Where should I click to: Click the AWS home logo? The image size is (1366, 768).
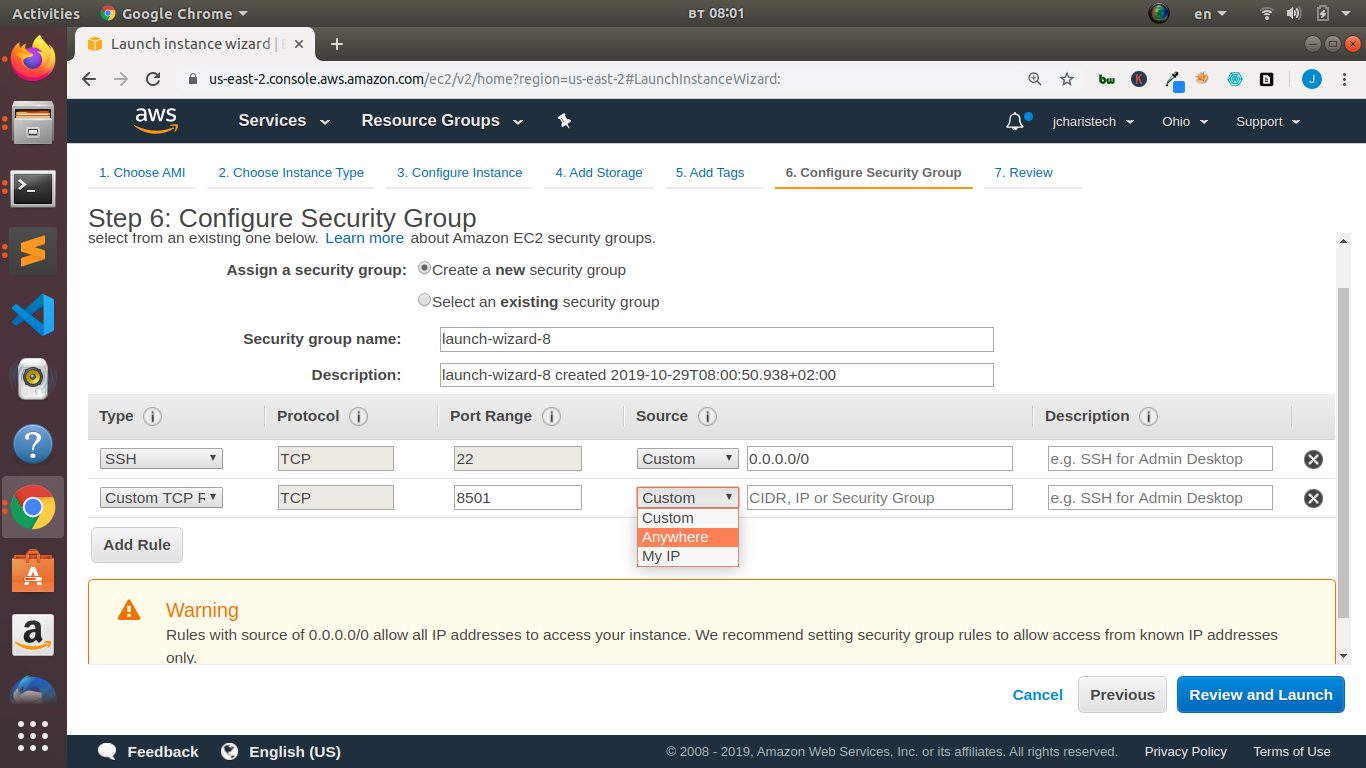155,120
